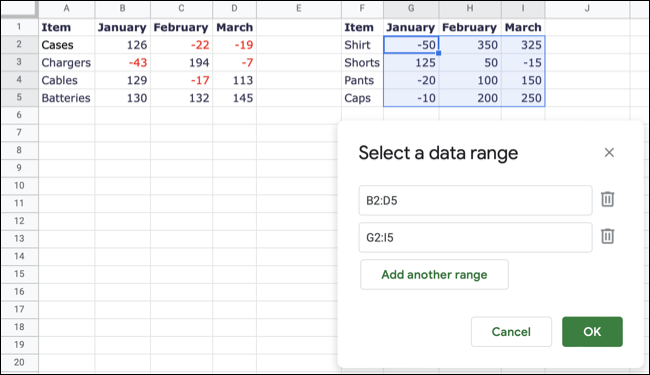650x375 pixels.
Task: Close the Select a data range dialog
Action: pyautogui.click(x=609, y=152)
